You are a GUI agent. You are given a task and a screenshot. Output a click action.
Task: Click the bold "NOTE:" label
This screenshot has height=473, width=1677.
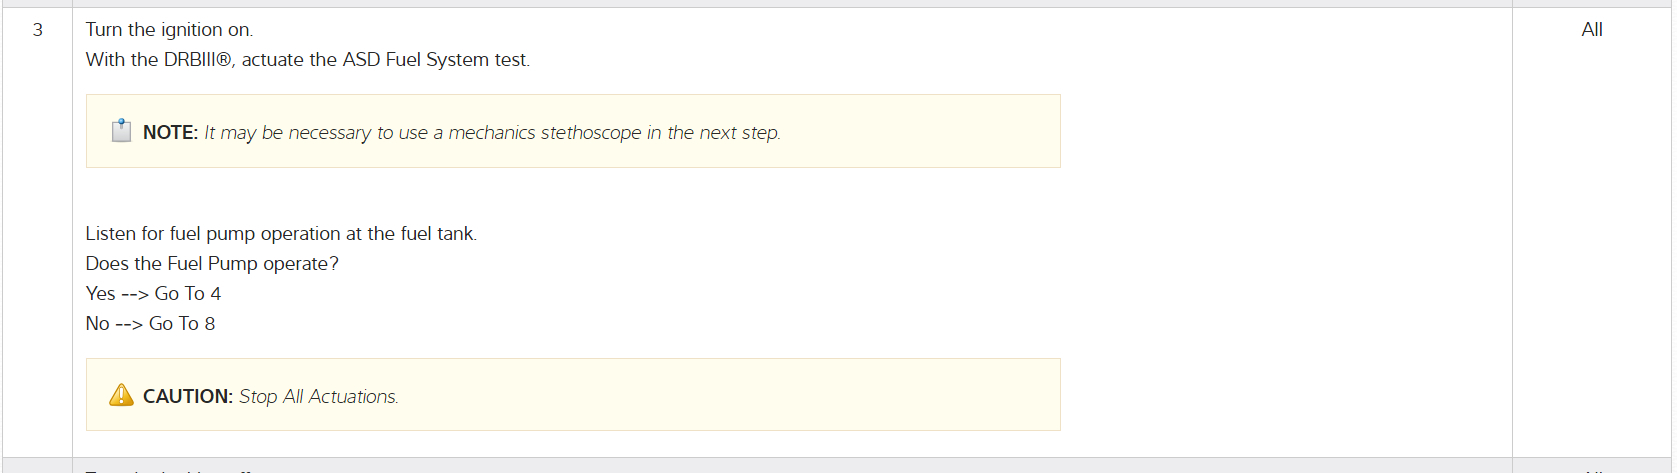[x=170, y=132]
